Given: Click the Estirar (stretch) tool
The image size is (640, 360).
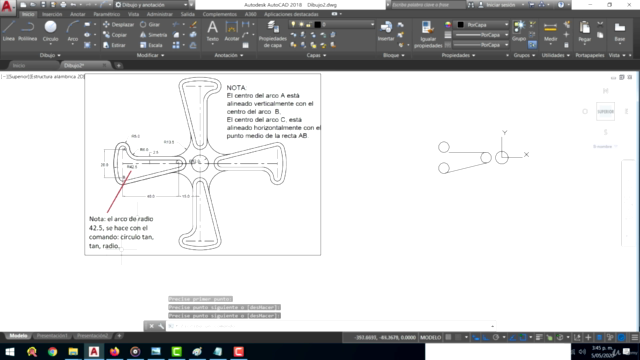Looking at the screenshot, I should point(114,45).
